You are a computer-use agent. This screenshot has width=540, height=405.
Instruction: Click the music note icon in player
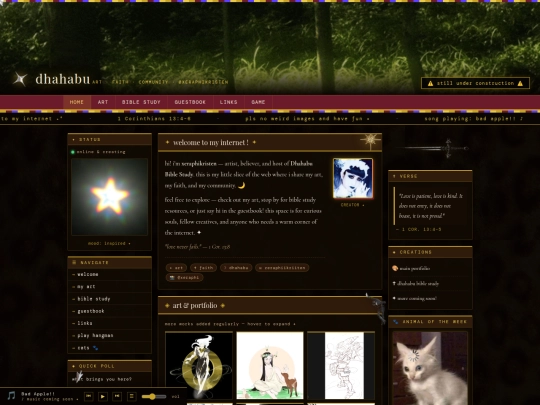(11, 396)
